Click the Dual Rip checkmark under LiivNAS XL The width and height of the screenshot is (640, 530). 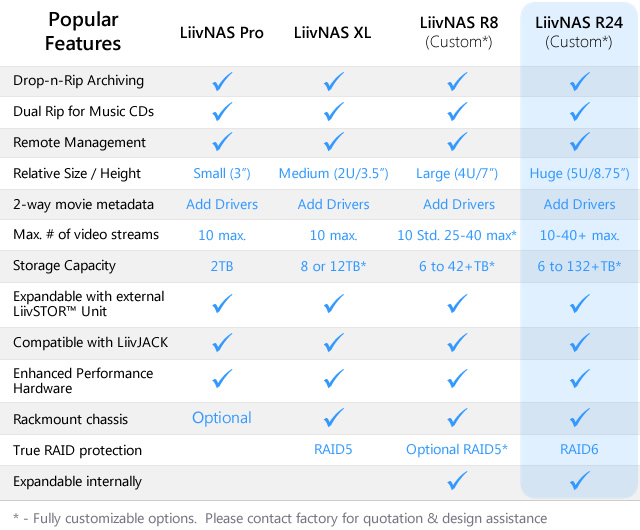[x=333, y=112]
